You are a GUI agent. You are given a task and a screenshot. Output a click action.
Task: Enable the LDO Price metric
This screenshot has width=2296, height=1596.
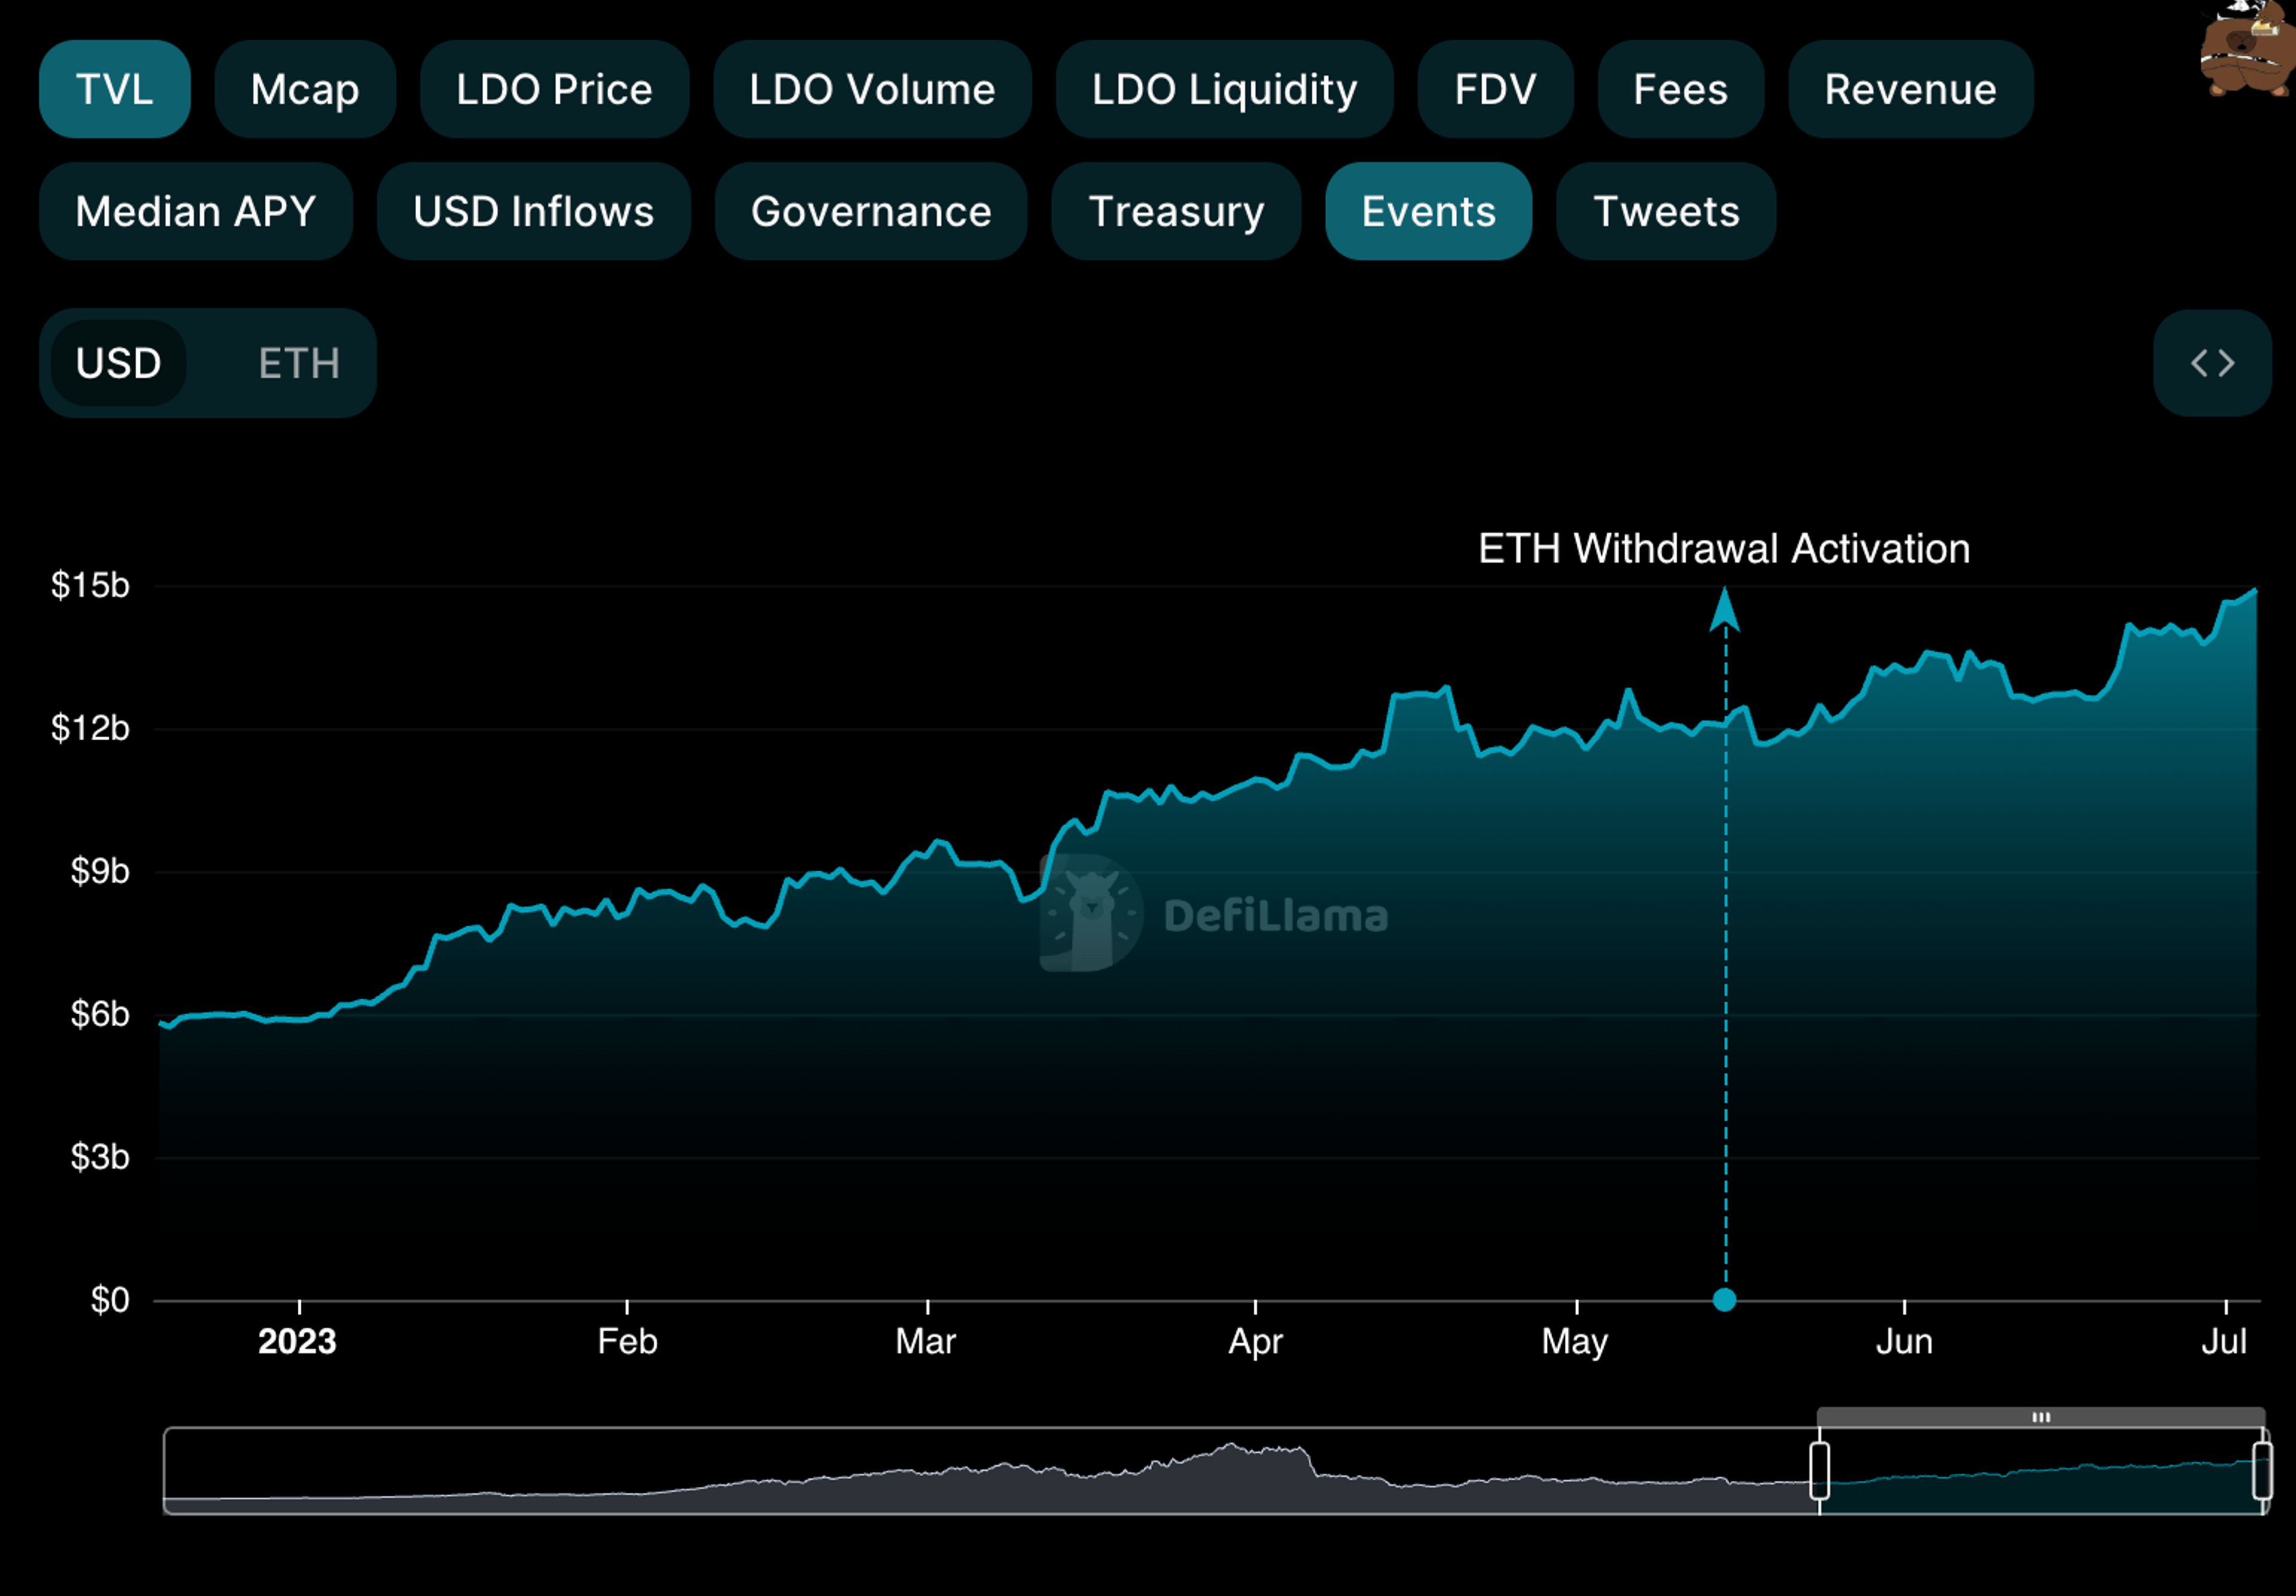coord(554,89)
